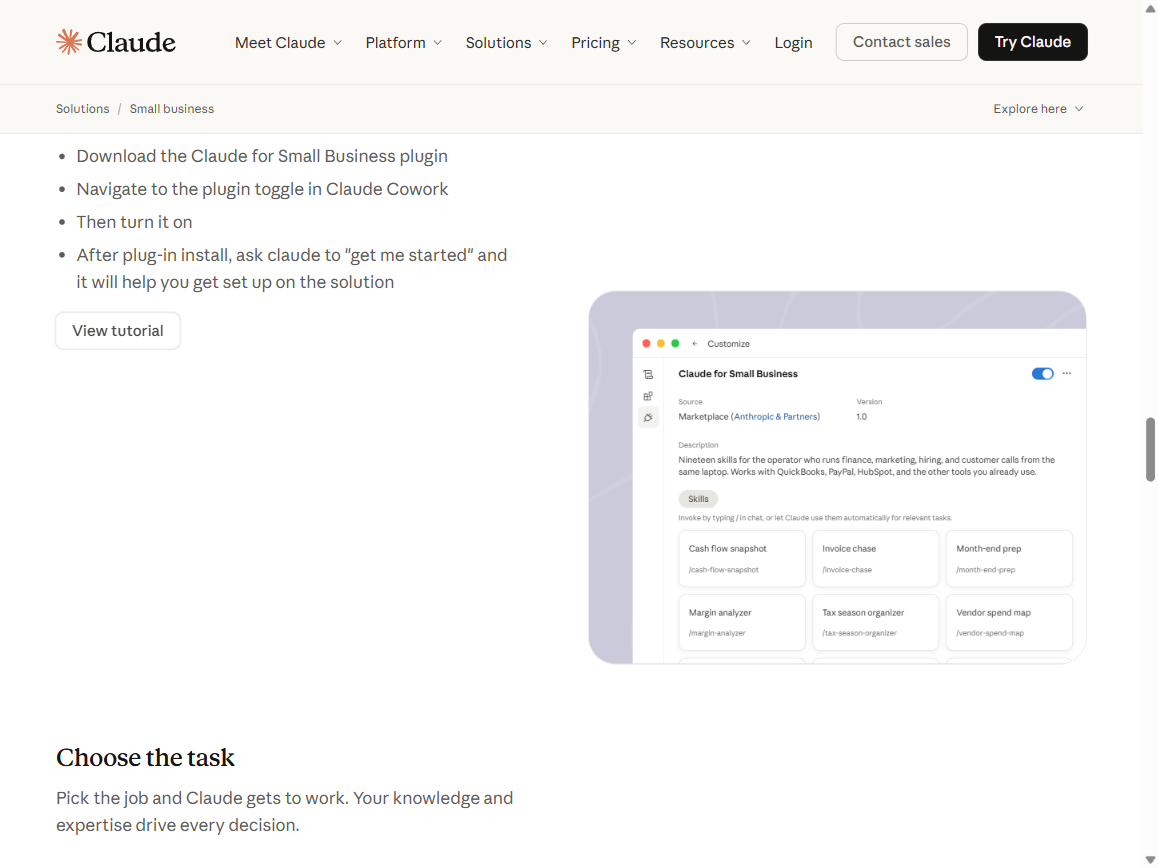The image size is (1158, 868).
Task: Open the Tax season organizer skill card
Action: 875,622
